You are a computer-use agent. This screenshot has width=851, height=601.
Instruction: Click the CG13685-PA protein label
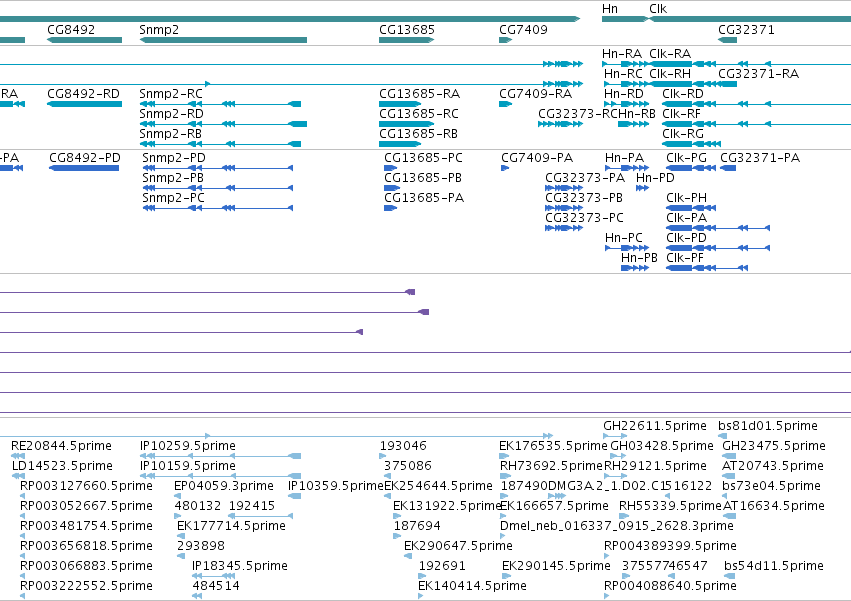424,198
